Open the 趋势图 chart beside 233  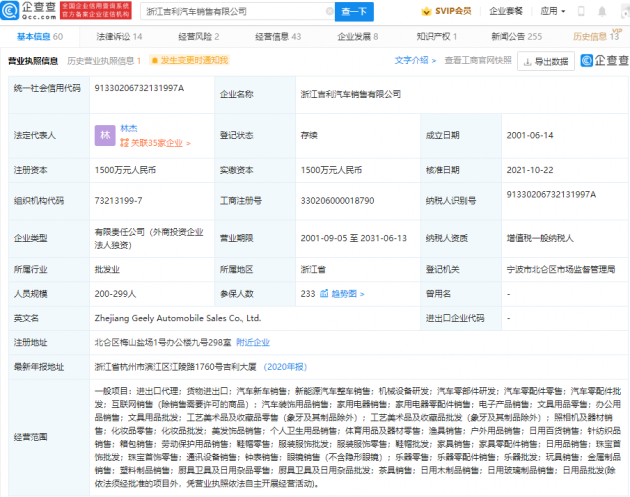pos(343,294)
